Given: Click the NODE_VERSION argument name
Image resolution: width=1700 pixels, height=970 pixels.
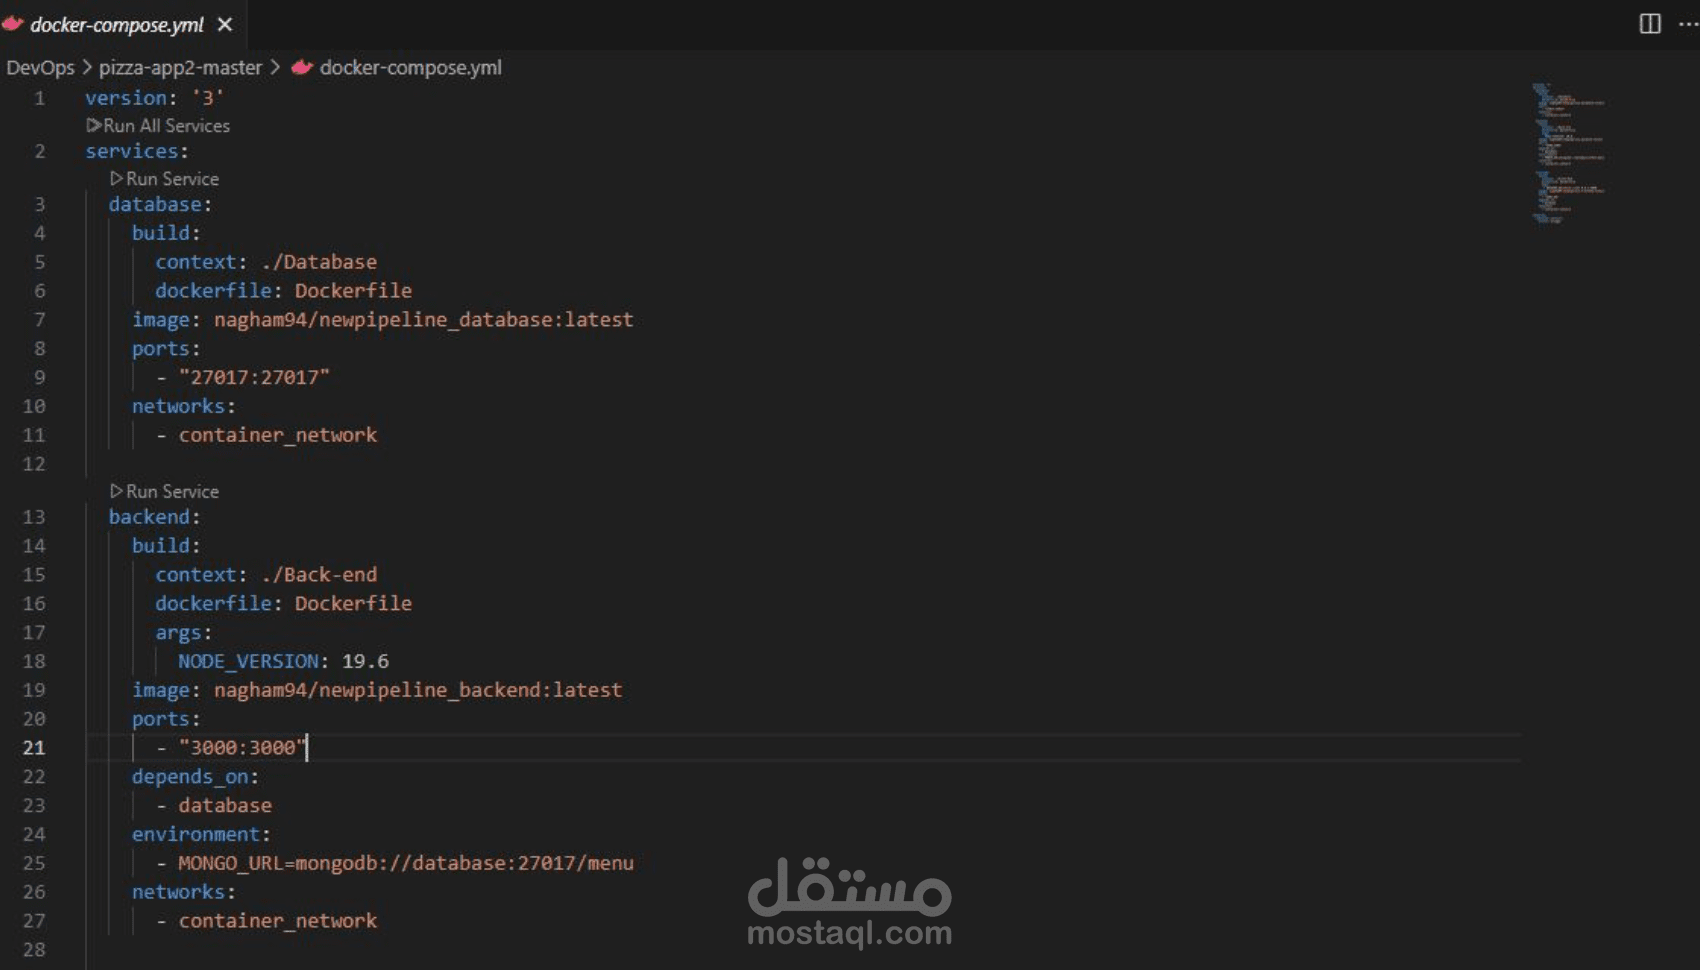Looking at the screenshot, I should point(248,661).
